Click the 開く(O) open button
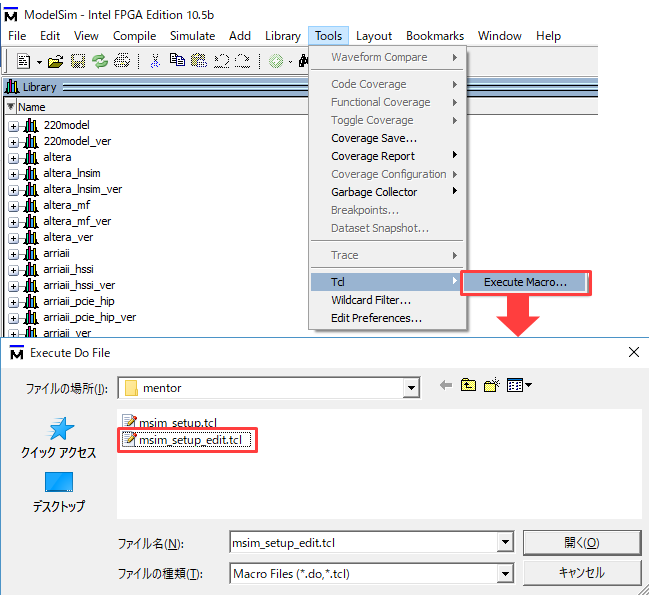 582,543
